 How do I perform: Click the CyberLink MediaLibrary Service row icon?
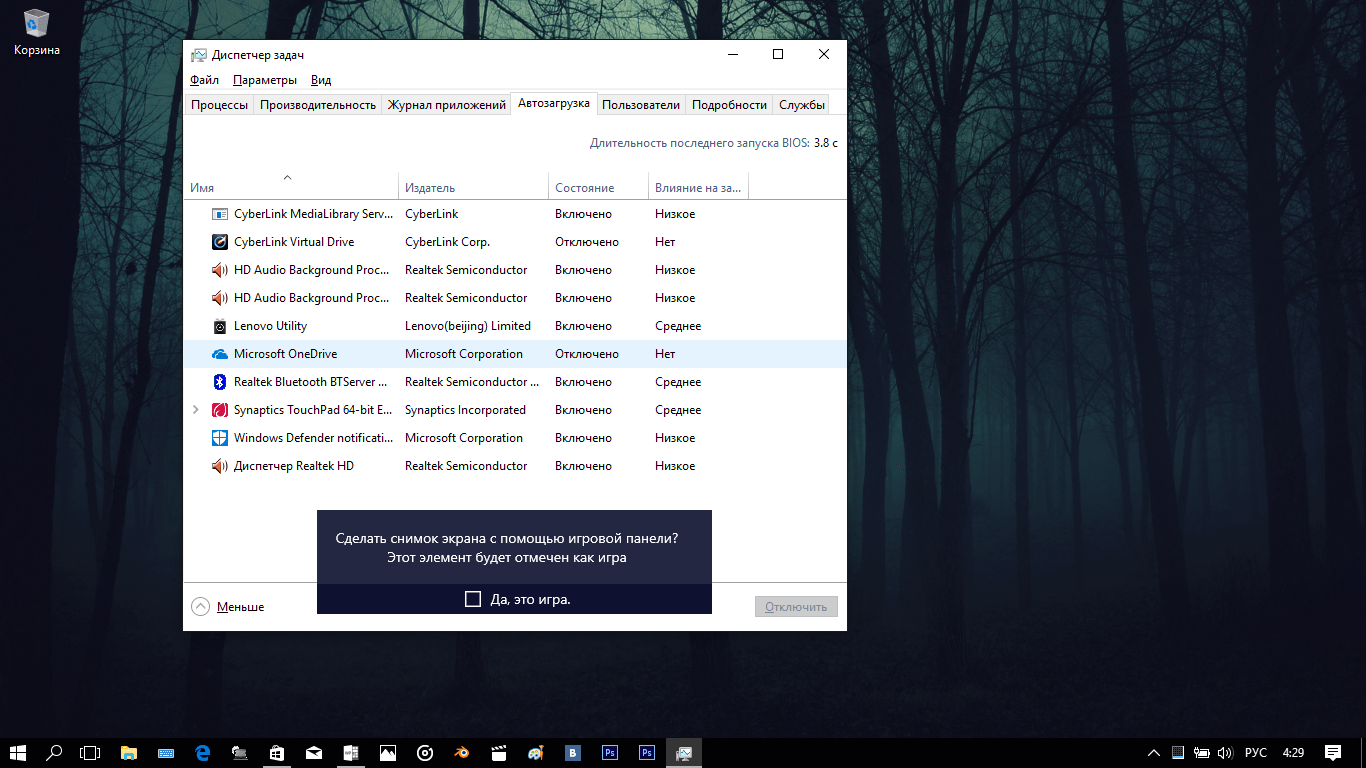point(220,214)
